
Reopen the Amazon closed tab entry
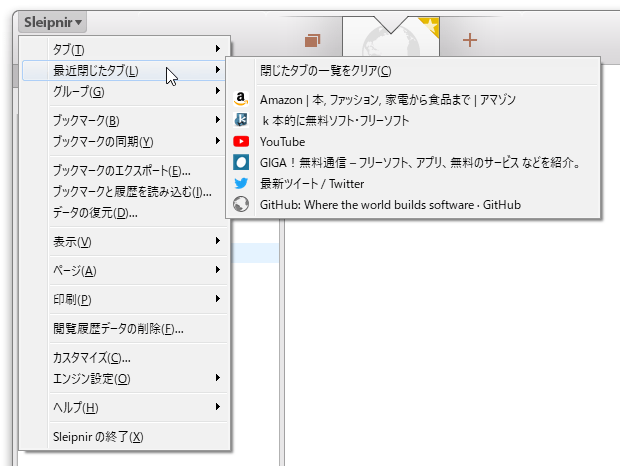pyautogui.click(x=413, y=100)
